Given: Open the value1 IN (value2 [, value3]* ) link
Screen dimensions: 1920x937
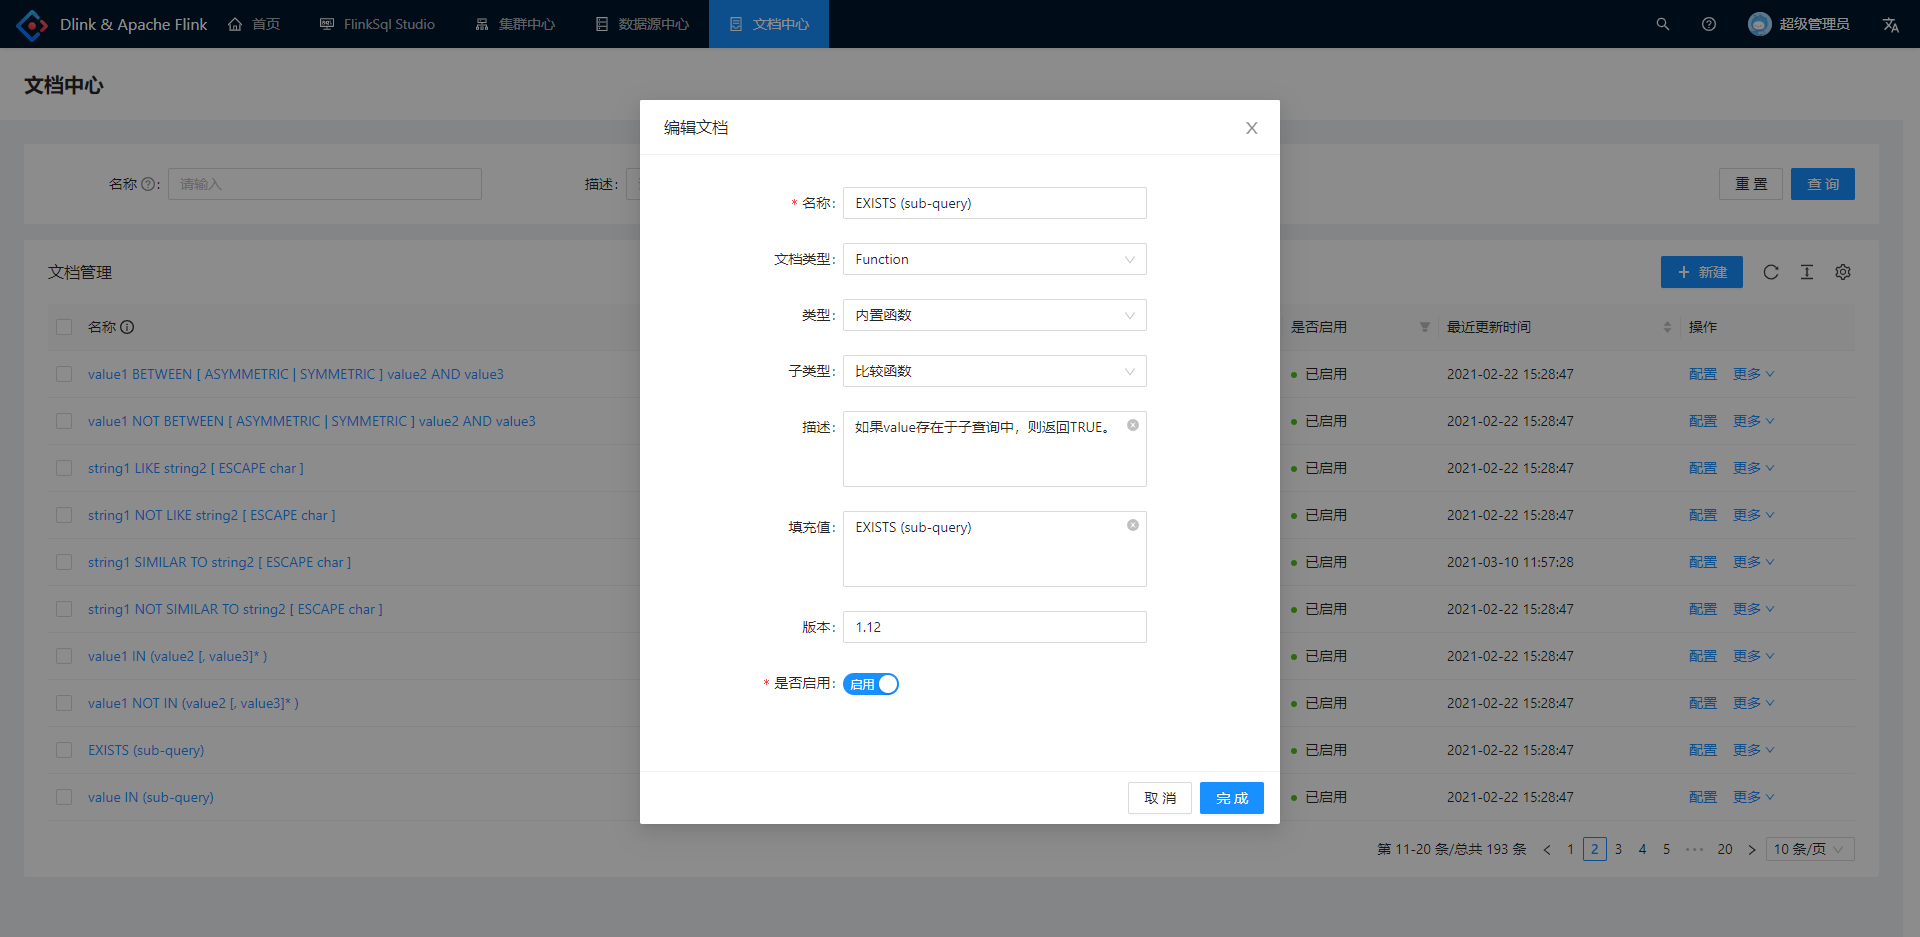Looking at the screenshot, I should coord(178,656).
